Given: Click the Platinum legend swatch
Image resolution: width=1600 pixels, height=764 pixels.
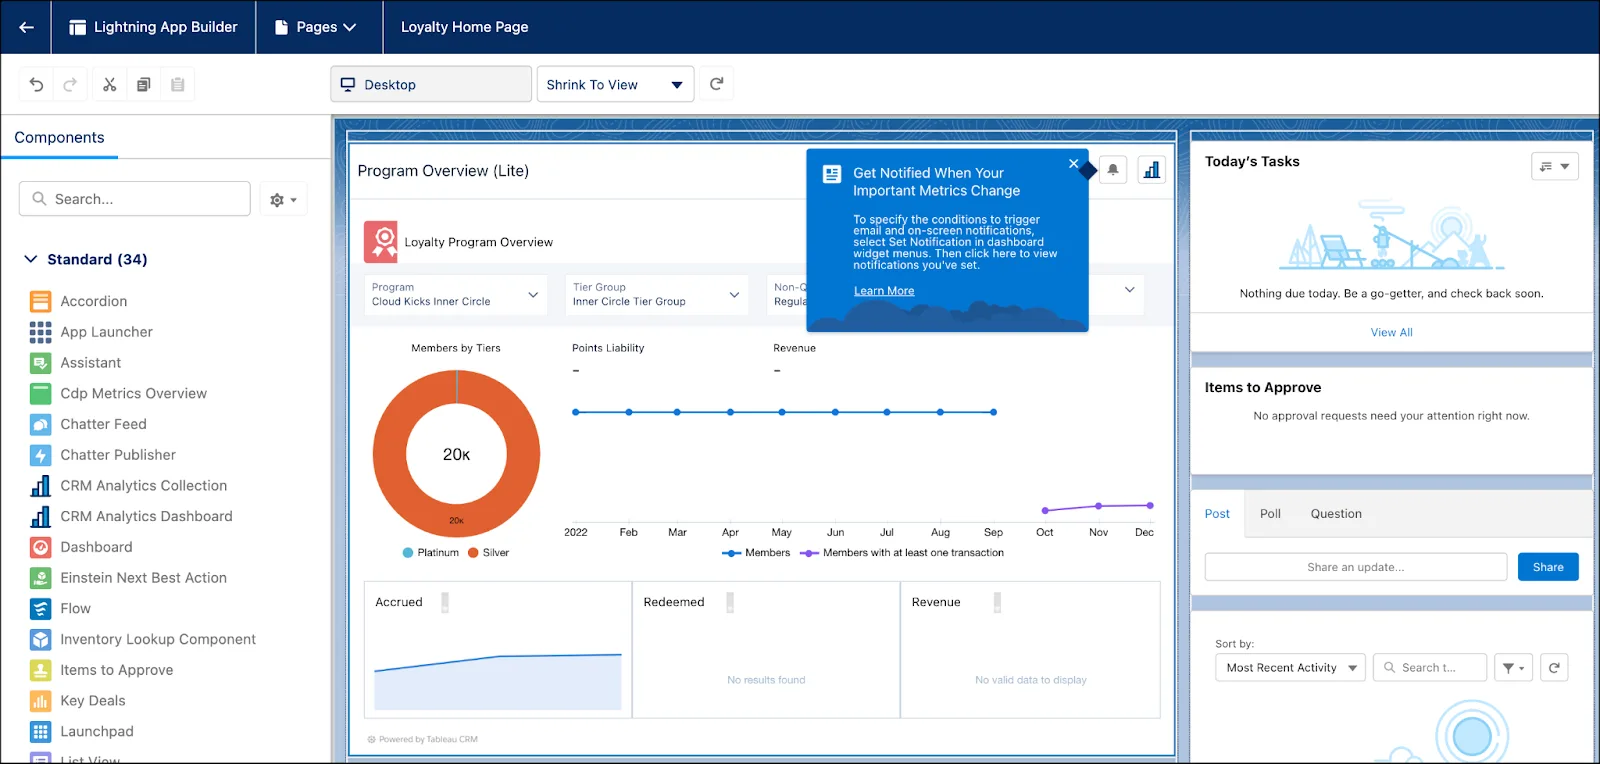Looking at the screenshot, I should (x=408, y=553).
